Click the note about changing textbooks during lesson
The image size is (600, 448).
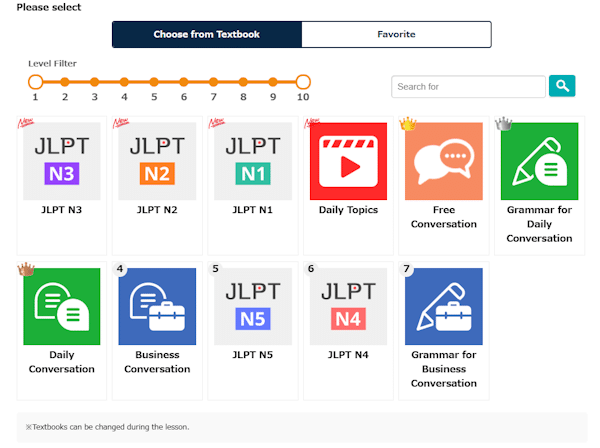[108, 427]
